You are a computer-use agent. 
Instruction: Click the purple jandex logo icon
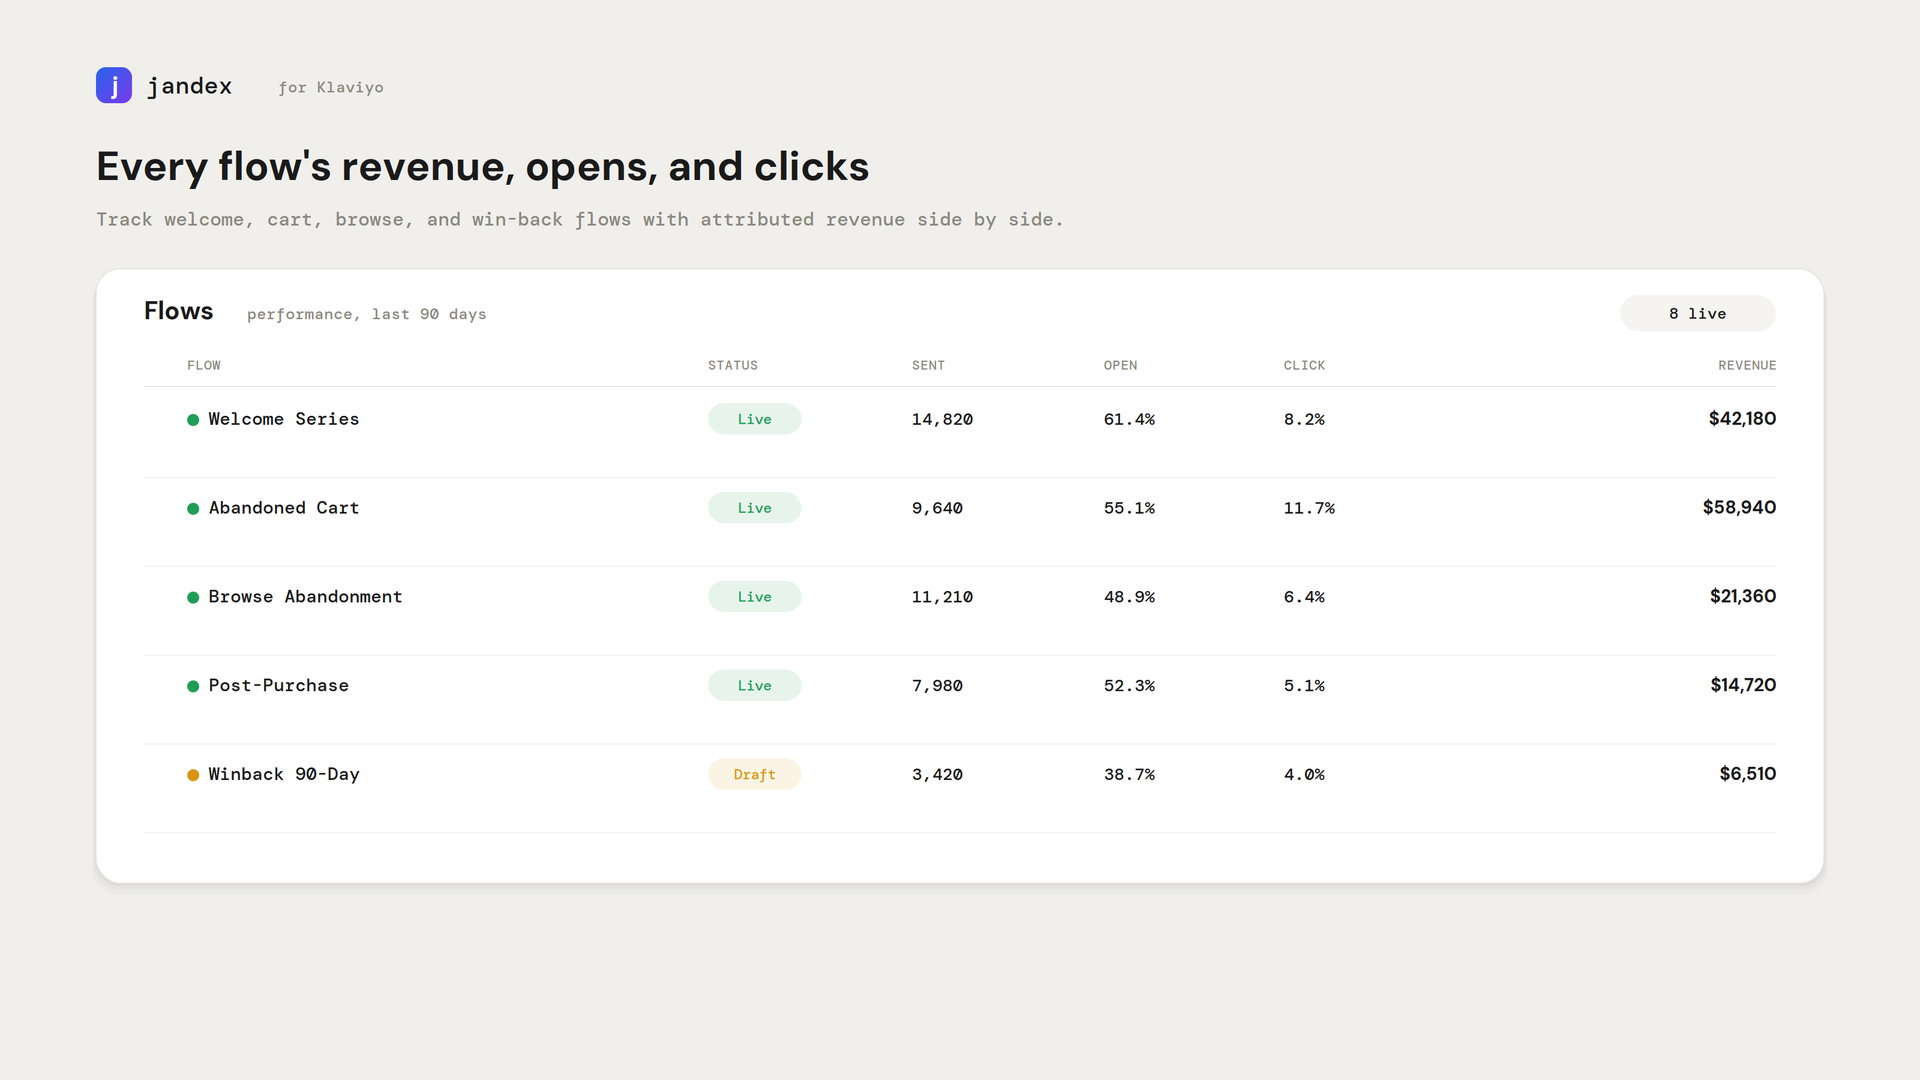(x=114, y=85)
